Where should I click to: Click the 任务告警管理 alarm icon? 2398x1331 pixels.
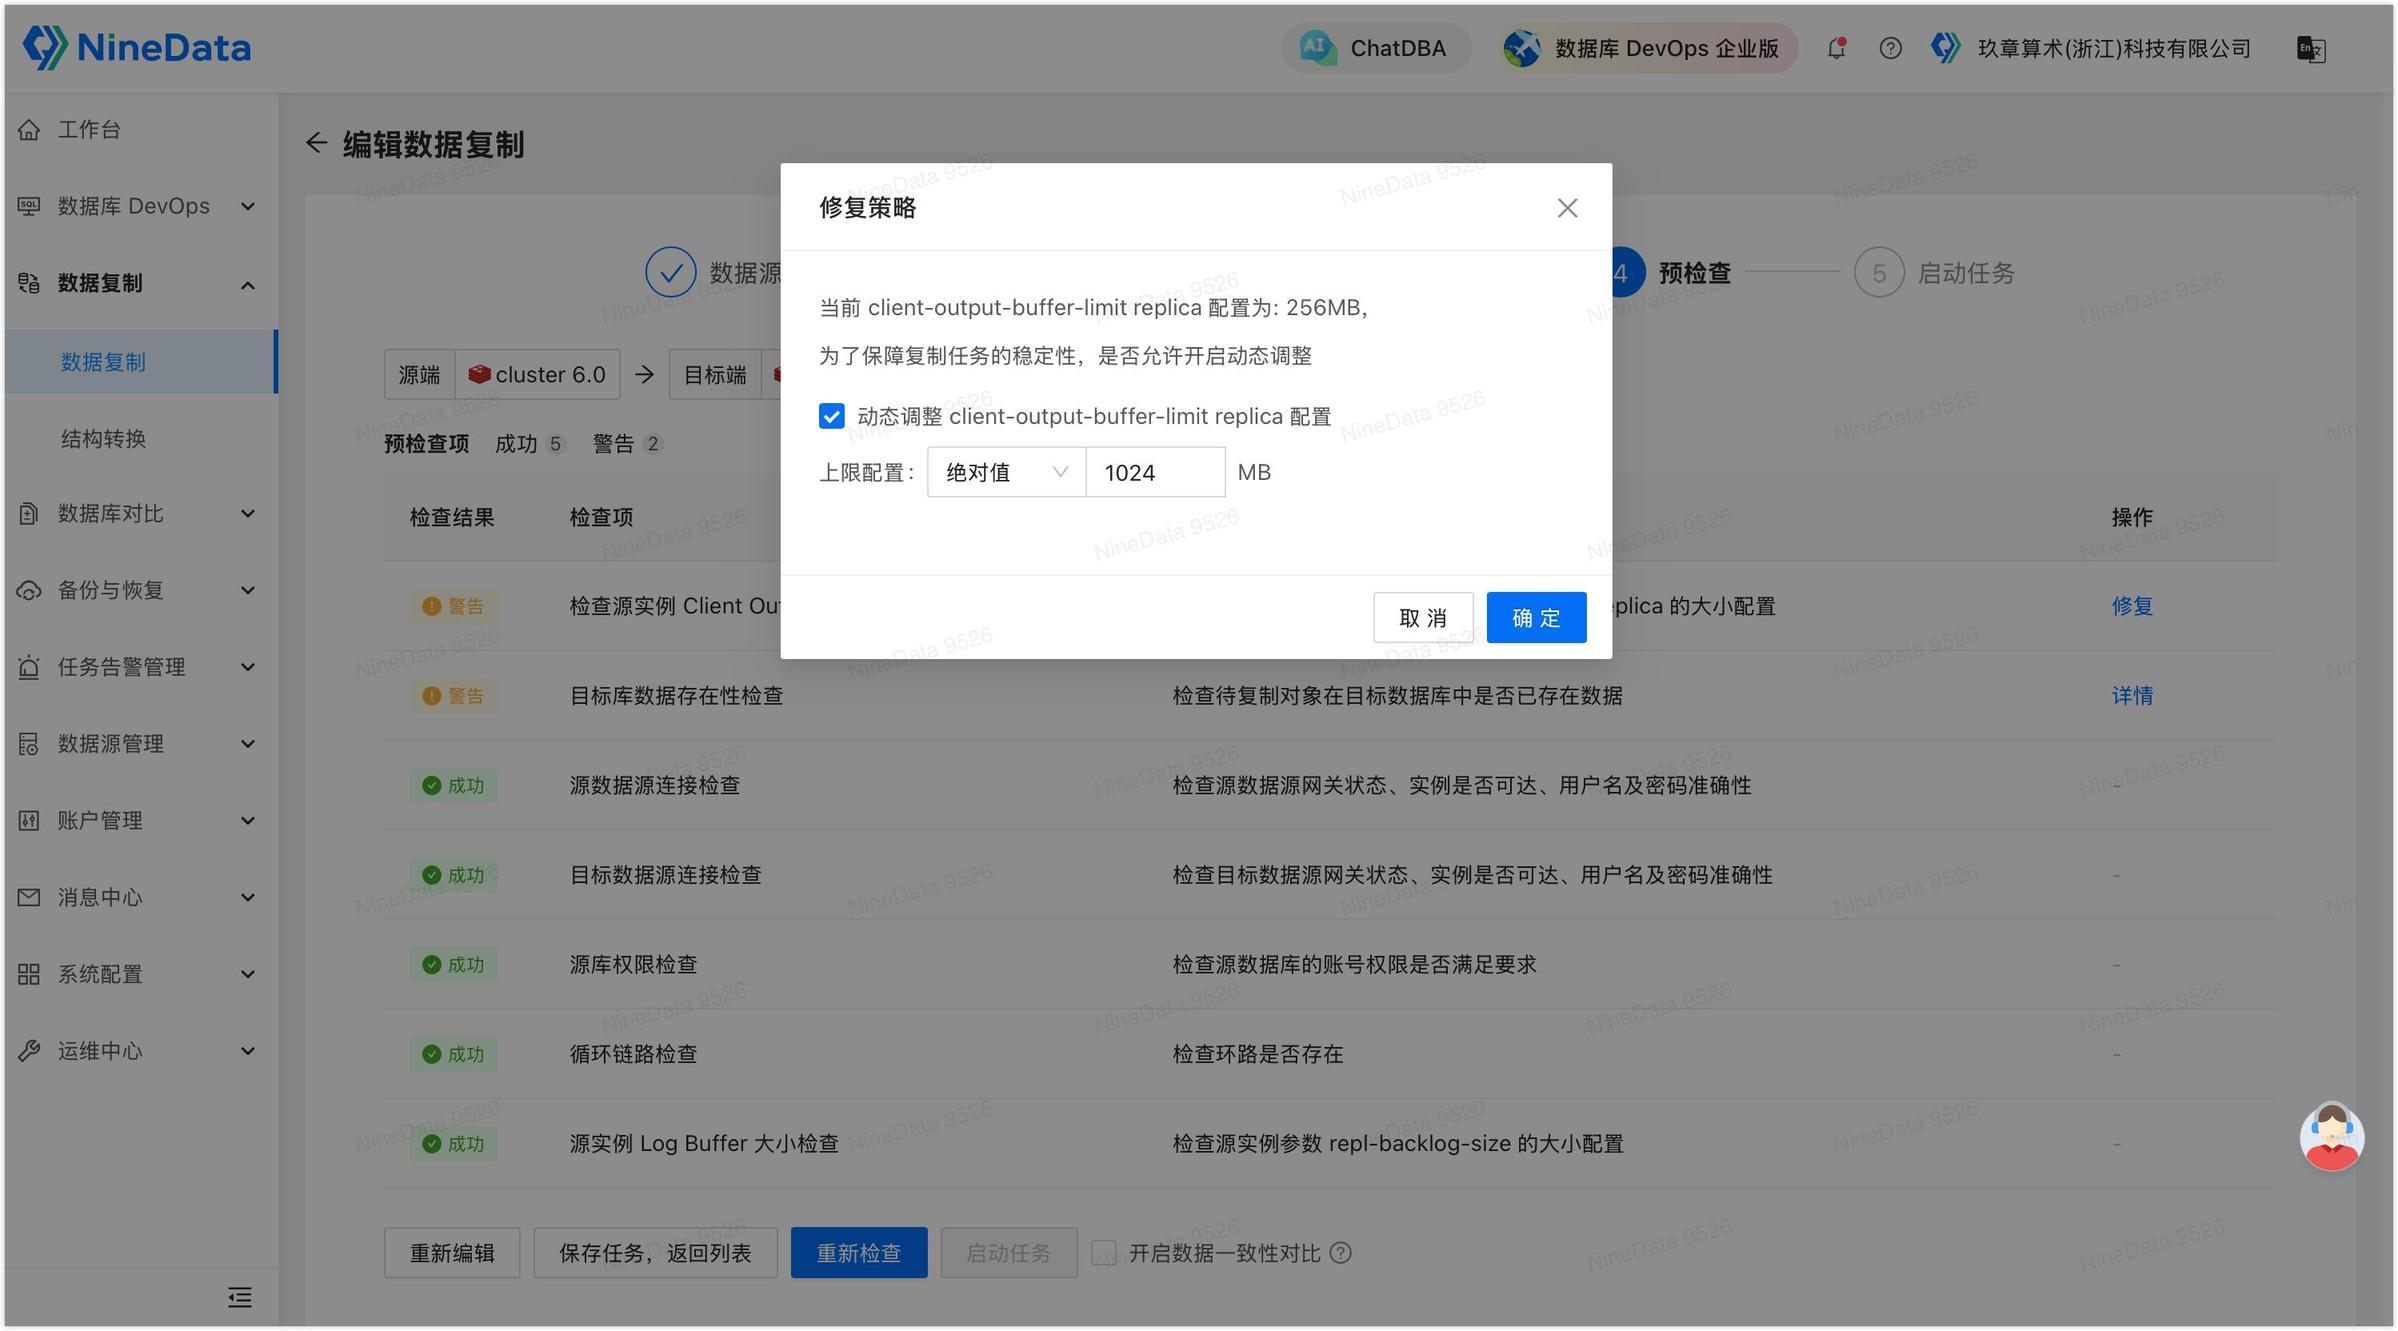click(x=29, y=667)
